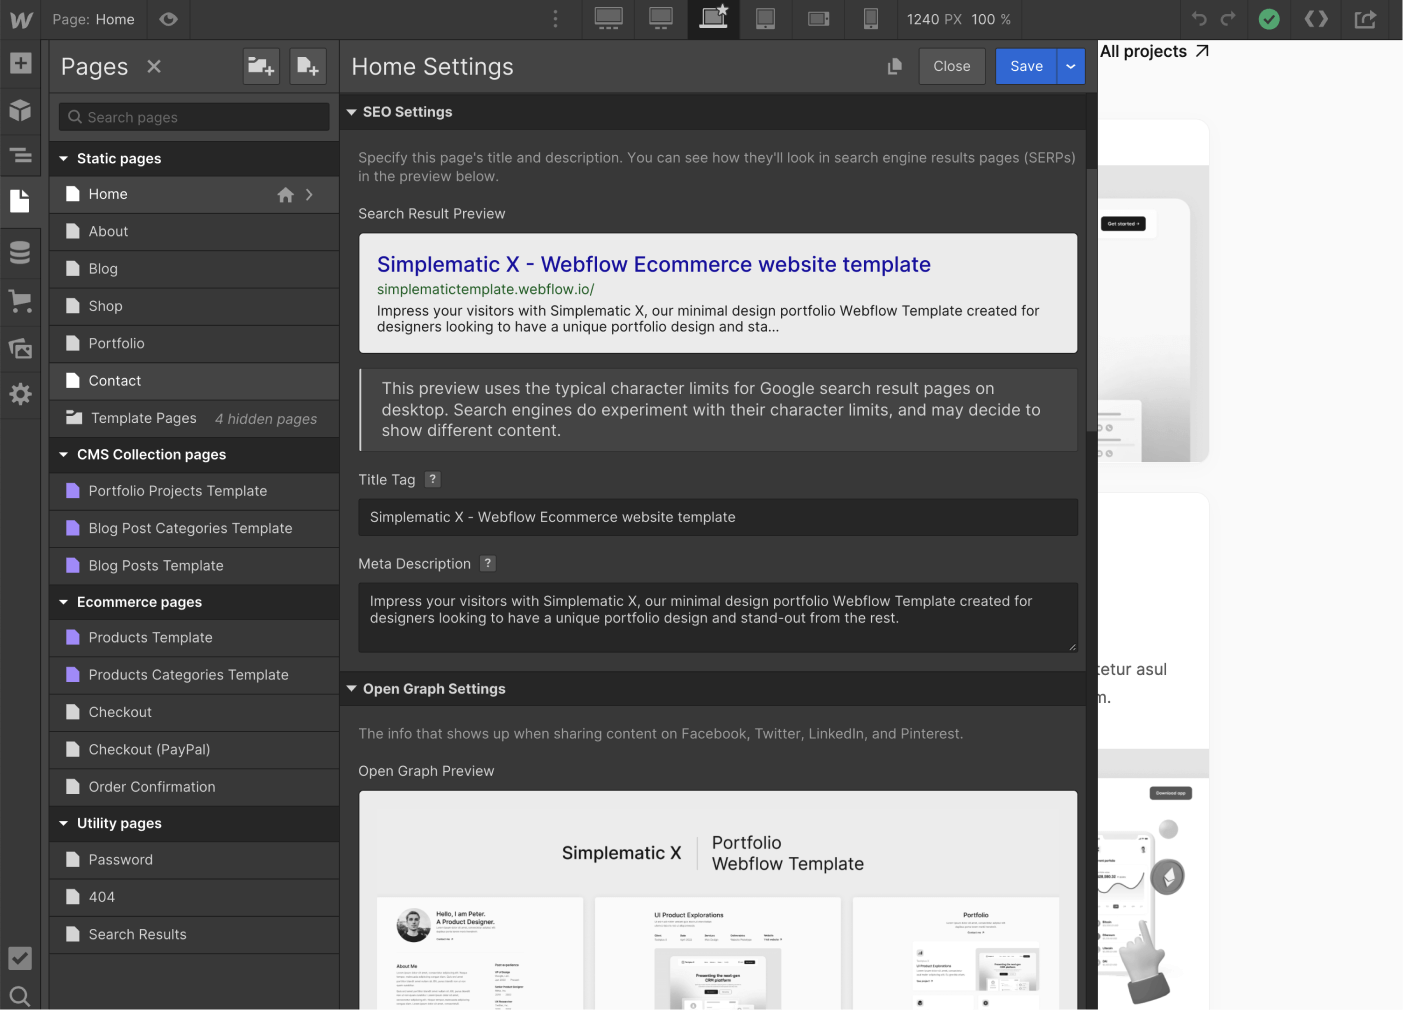Open the Ecommerce panel
This screenshot has width=1403, height=1010.
click(x=20, y=301)
